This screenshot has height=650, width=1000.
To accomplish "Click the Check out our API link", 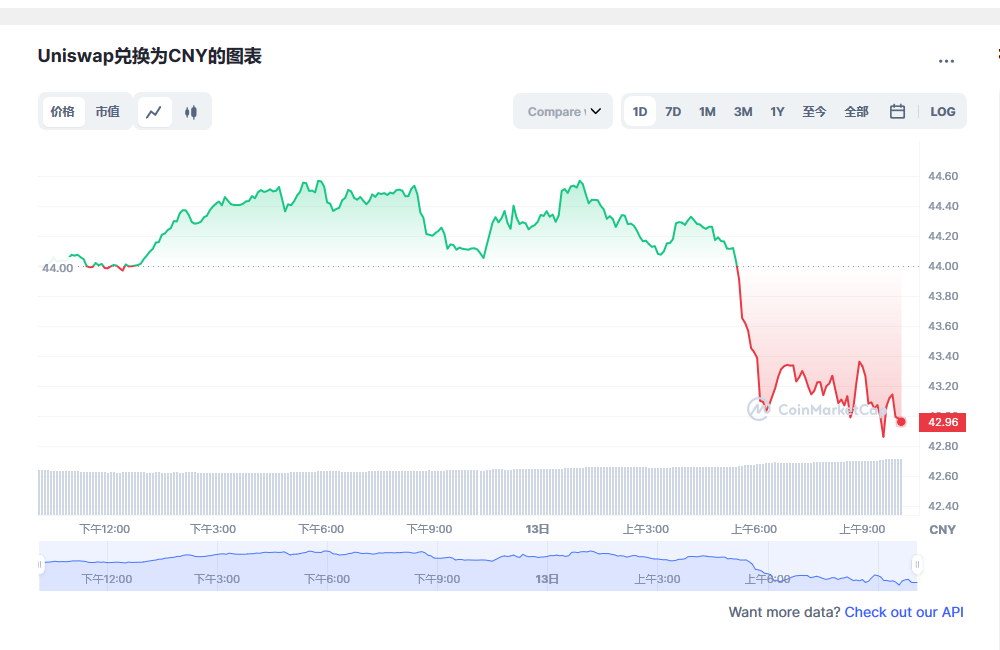I will [x=904, y=612].
